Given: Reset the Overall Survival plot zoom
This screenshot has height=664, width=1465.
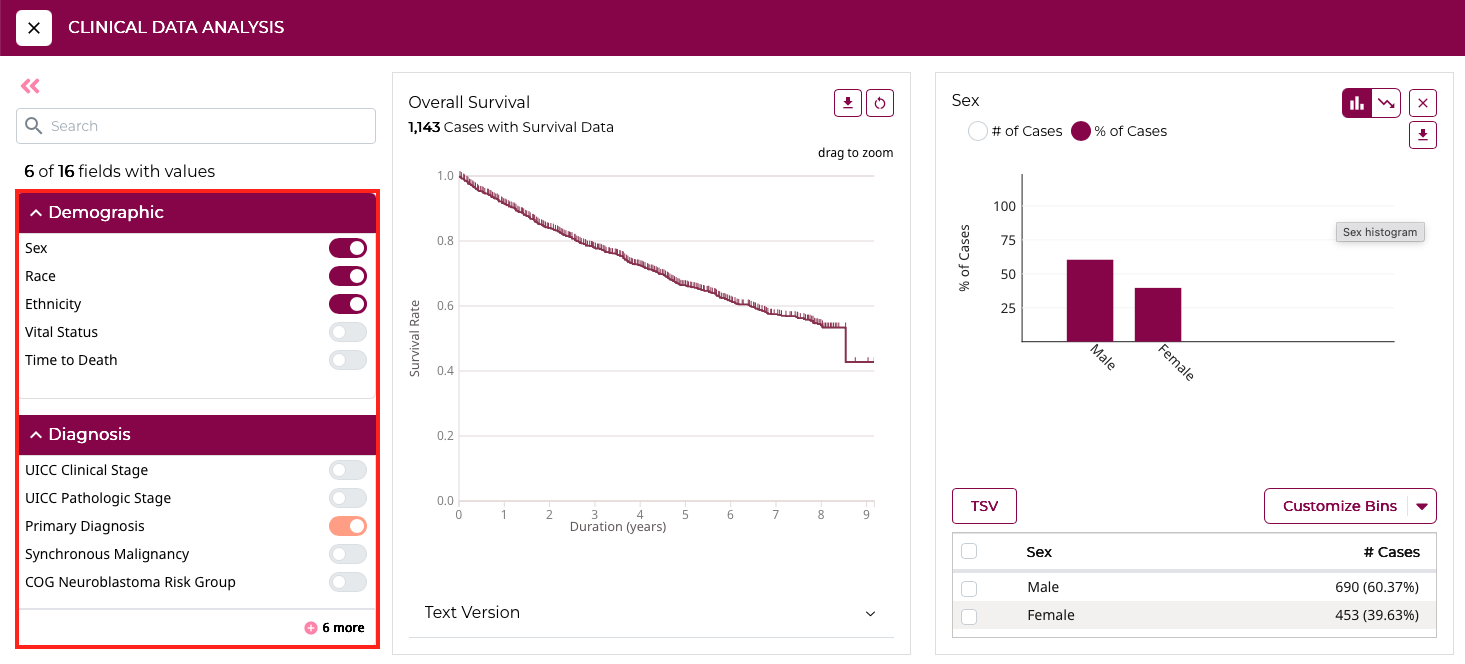Looking at the screenshot, I should [x=880, y=102].
